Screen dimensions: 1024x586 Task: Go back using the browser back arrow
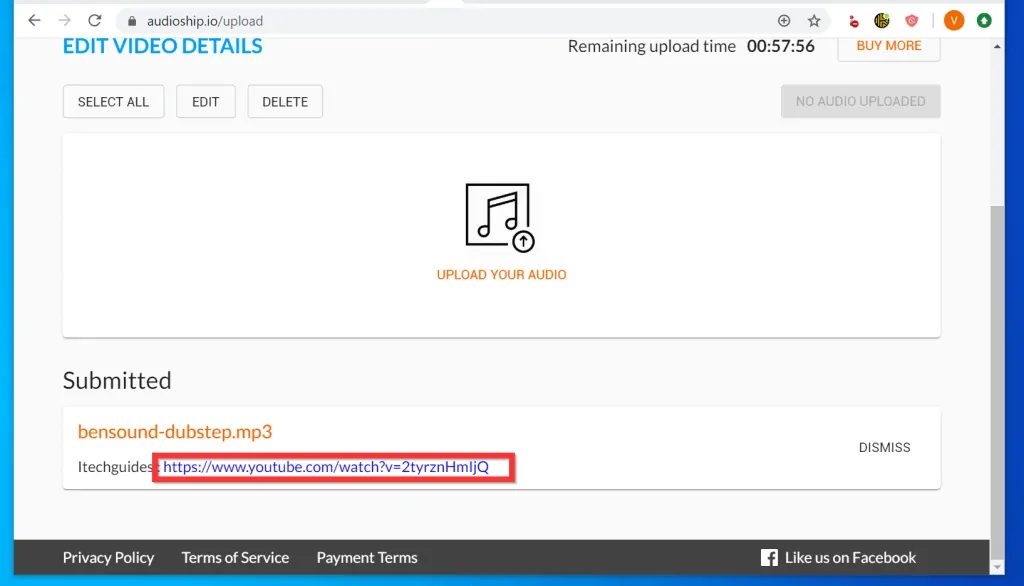35,21
